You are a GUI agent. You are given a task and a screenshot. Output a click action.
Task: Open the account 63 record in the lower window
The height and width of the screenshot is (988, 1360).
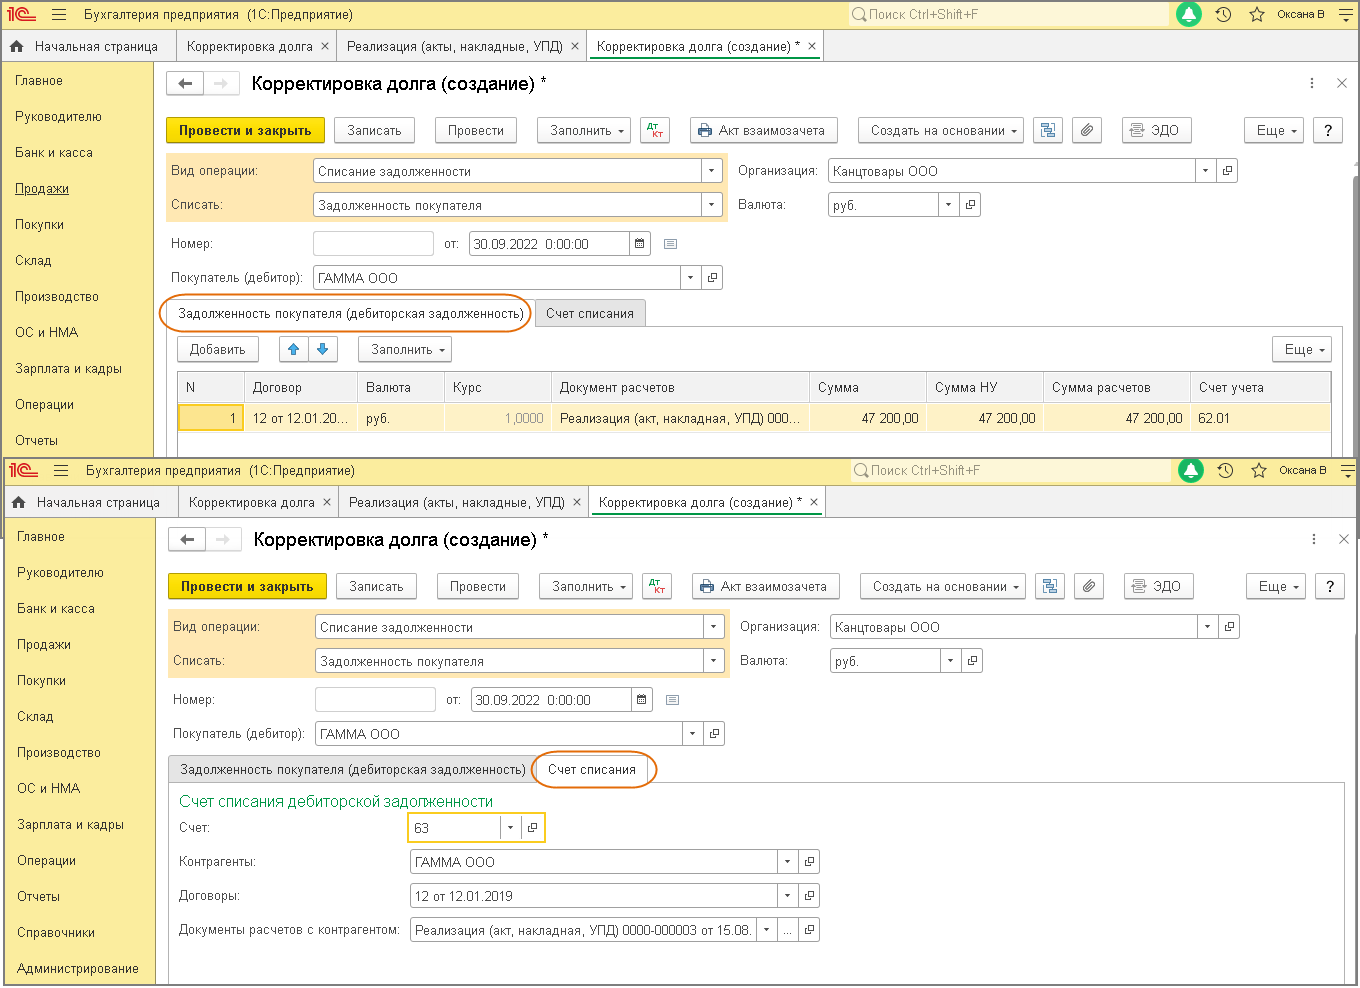pos(532,828)
